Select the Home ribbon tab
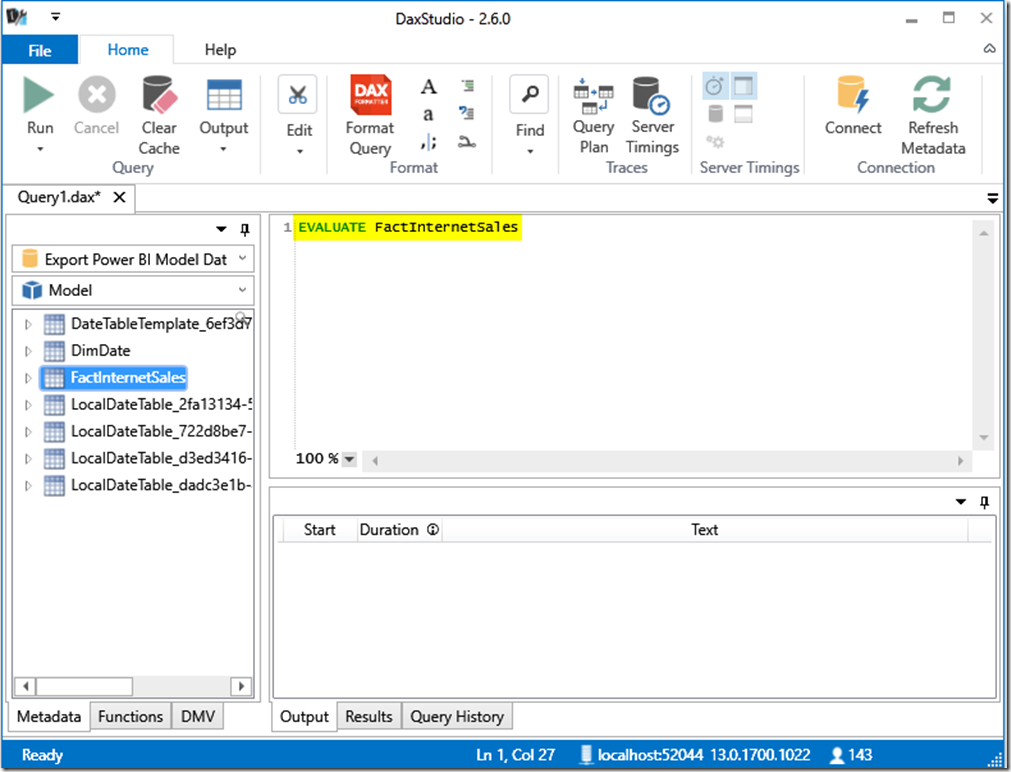 click(x=128, y=50)
